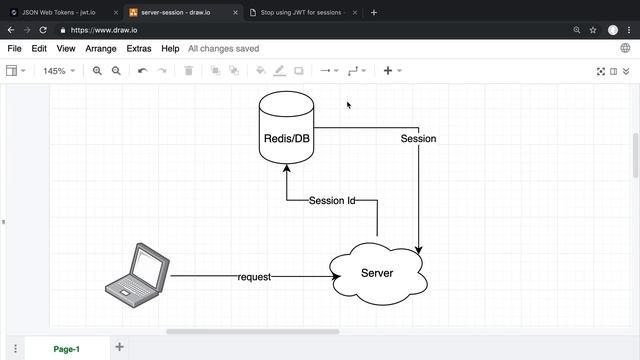Toggle fullscreen mode icon
Screen dimensions: 640x360
(x=601, y=71)
